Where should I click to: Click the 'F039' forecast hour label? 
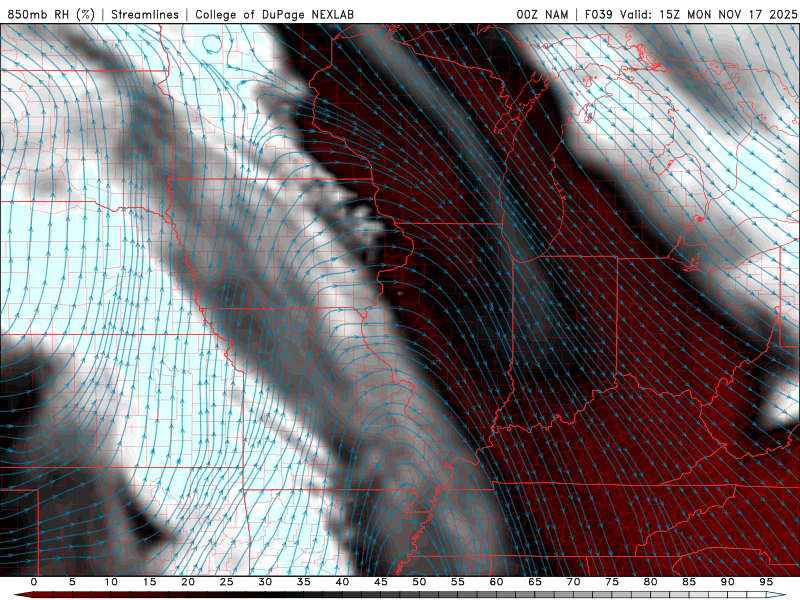tap(598, 14)
